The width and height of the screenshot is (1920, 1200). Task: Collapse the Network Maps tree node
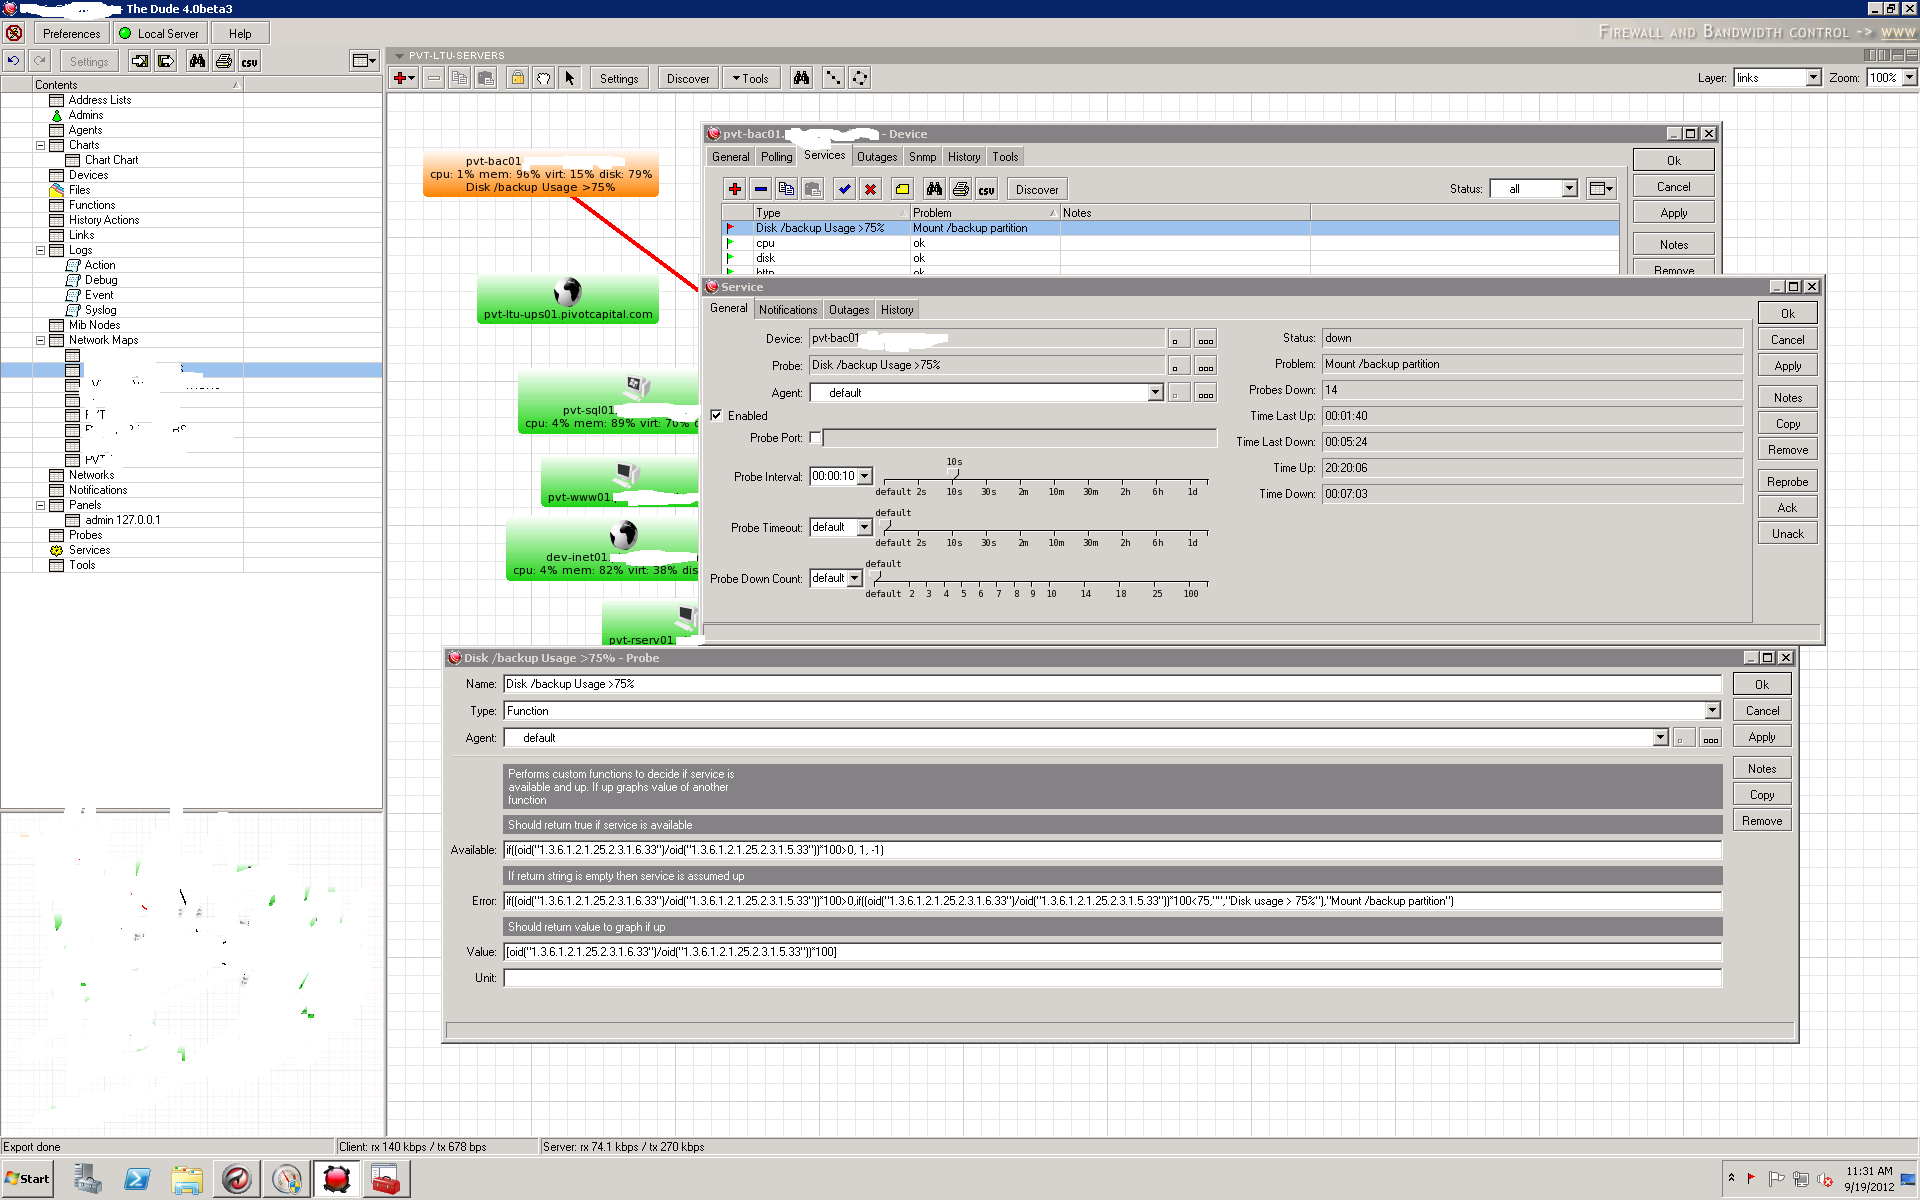[x=40, y=340]
